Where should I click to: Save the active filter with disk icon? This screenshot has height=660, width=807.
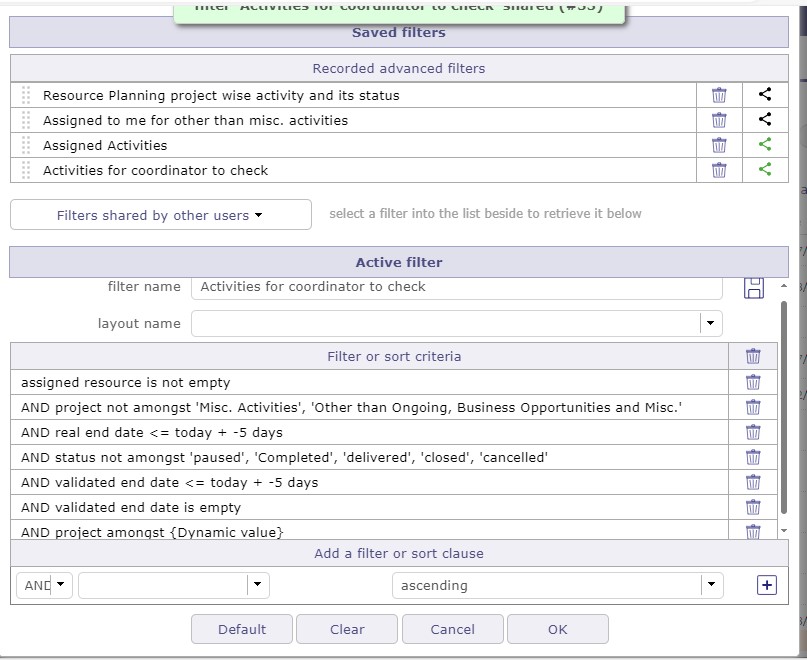(x=754, y=288)
